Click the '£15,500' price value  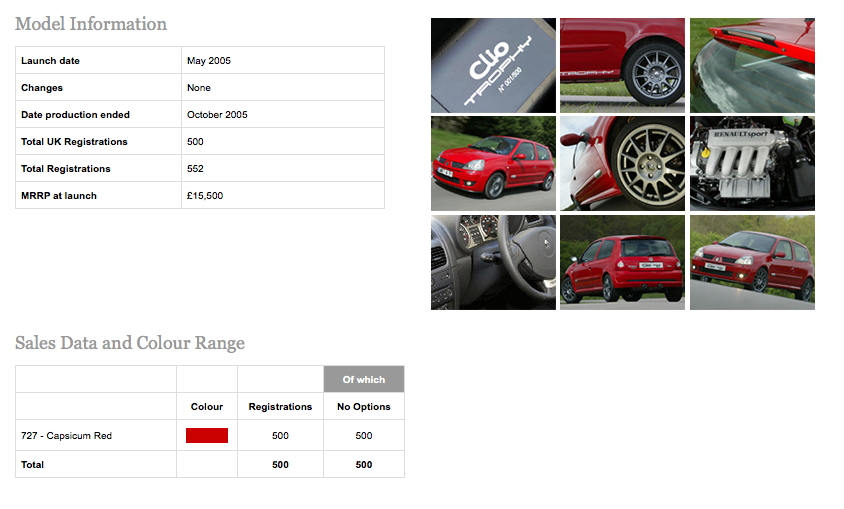(x=205, y=195)
